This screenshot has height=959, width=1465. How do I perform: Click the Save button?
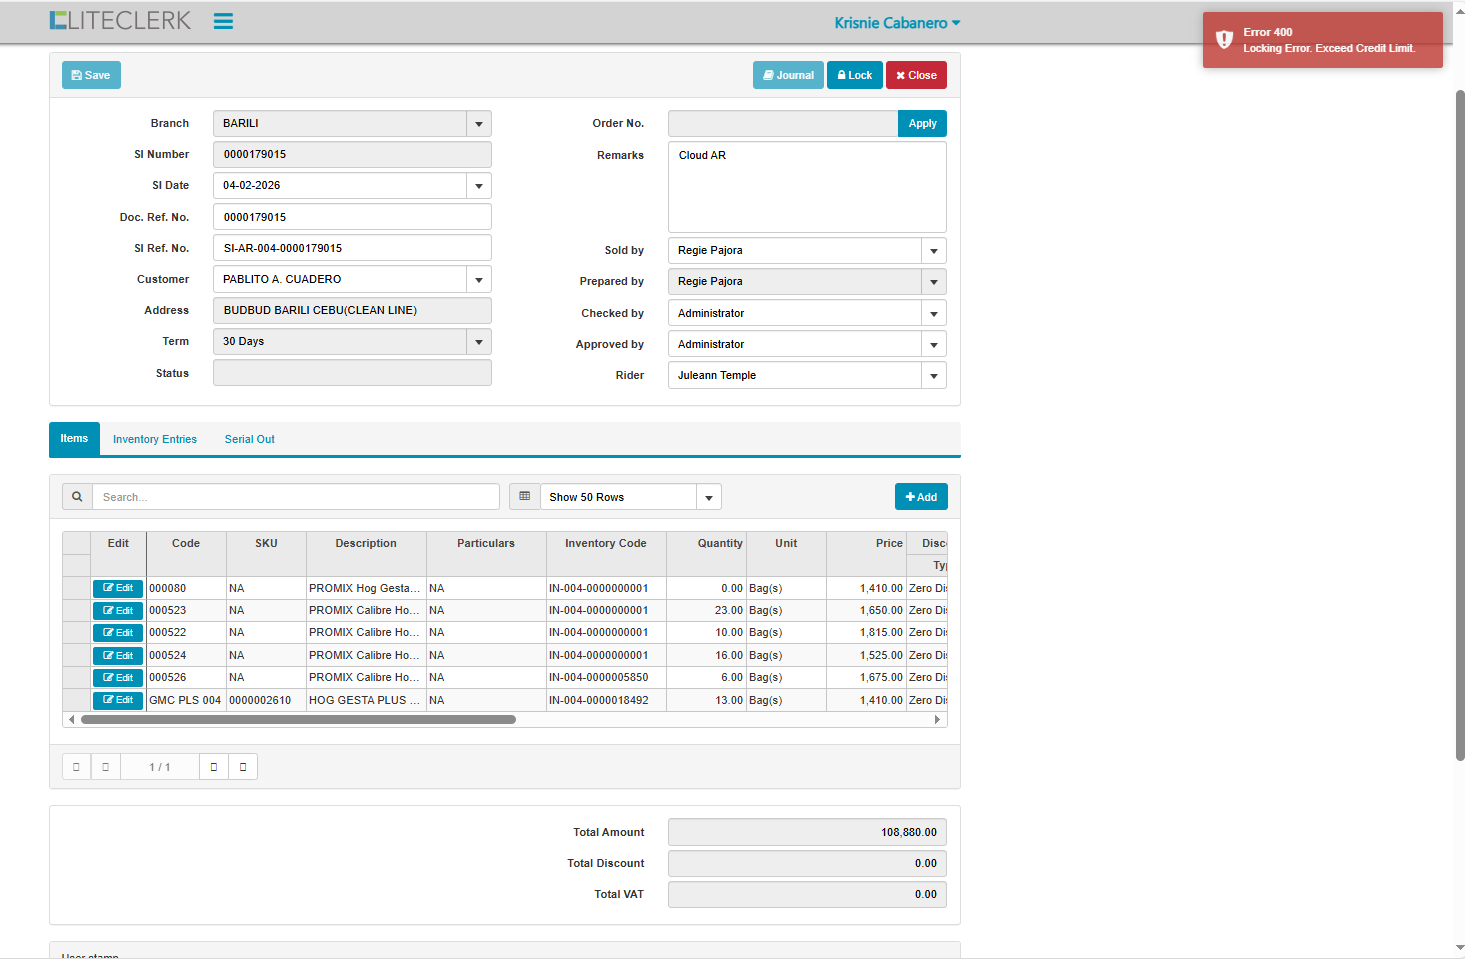[x=91, y=75]
